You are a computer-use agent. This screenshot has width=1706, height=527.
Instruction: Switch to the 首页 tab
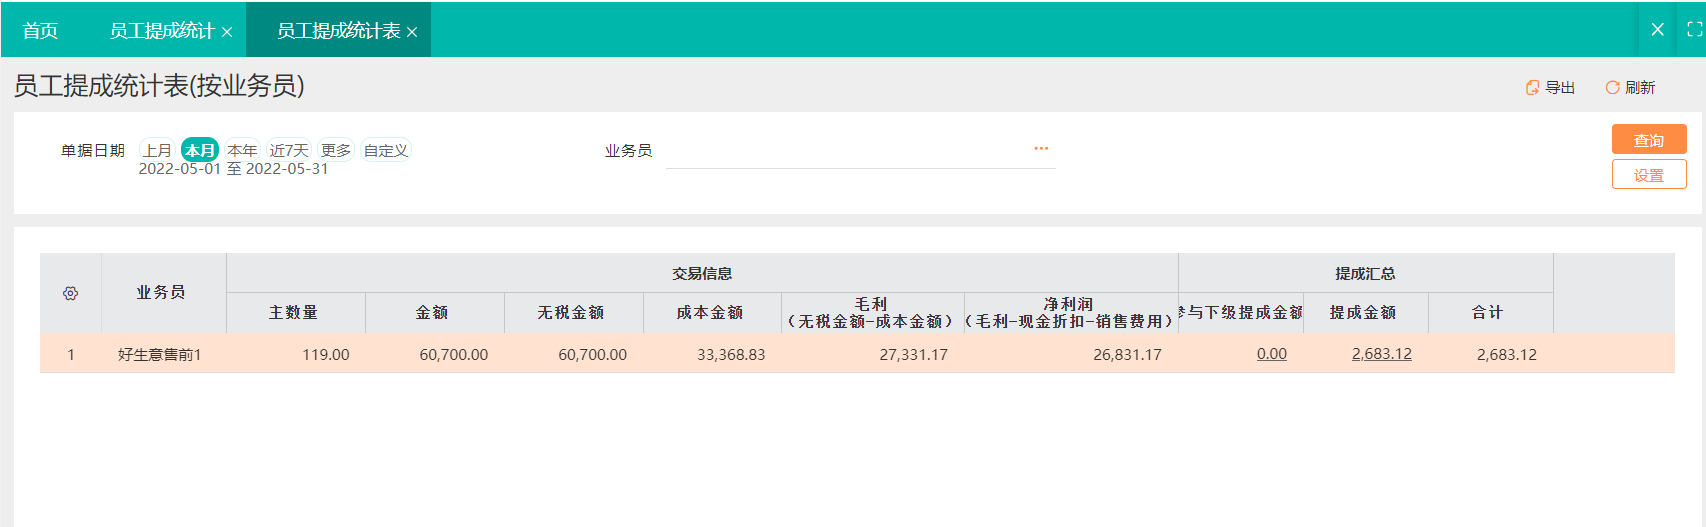click(40, 31)
